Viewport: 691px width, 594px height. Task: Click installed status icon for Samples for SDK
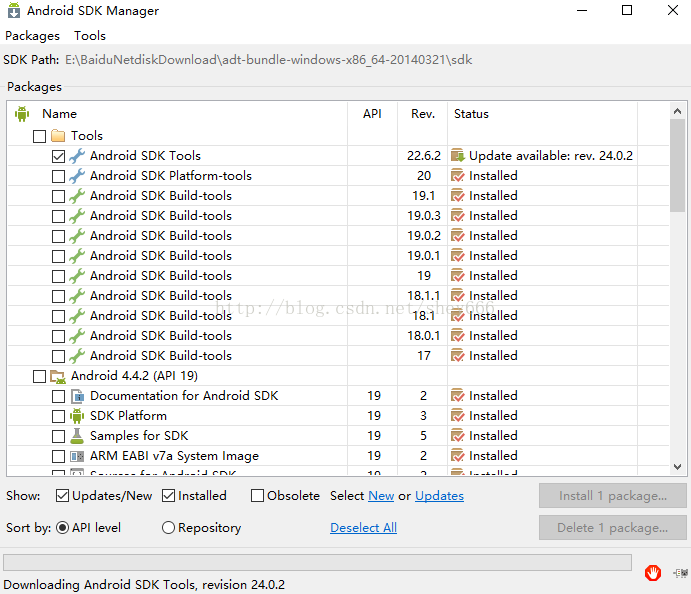(458, 436)
